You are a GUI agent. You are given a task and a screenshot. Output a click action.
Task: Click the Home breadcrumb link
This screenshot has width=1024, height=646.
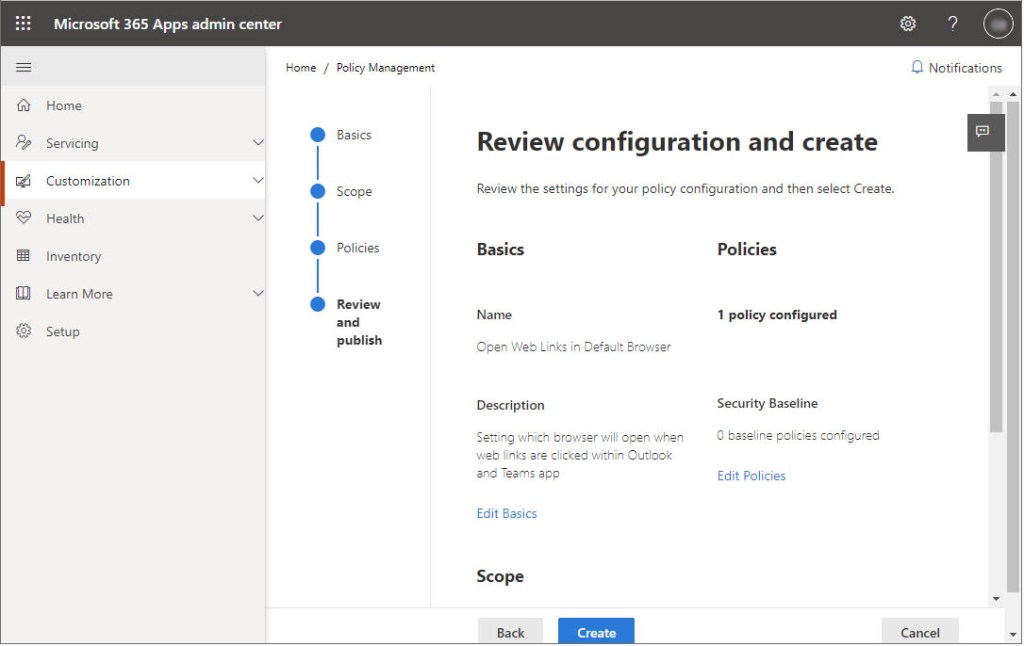pos(300,67)
